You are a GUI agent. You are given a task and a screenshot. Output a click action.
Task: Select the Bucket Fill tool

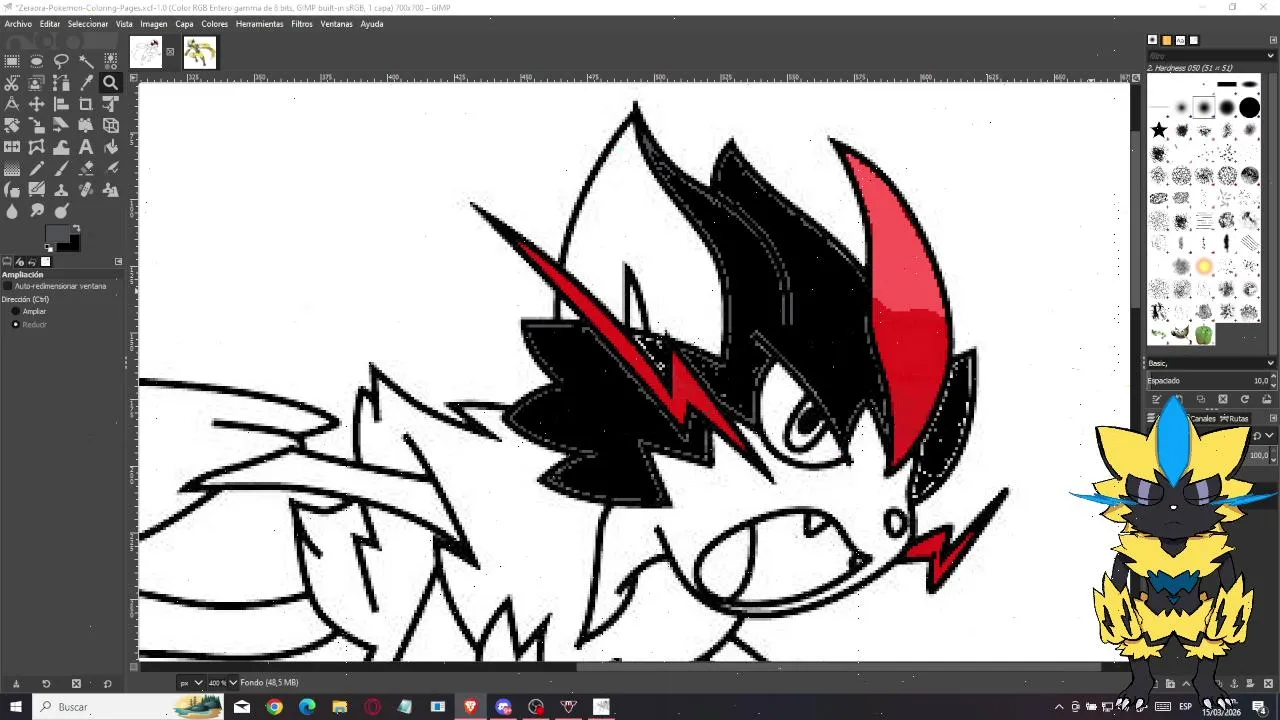click(111, 147)
